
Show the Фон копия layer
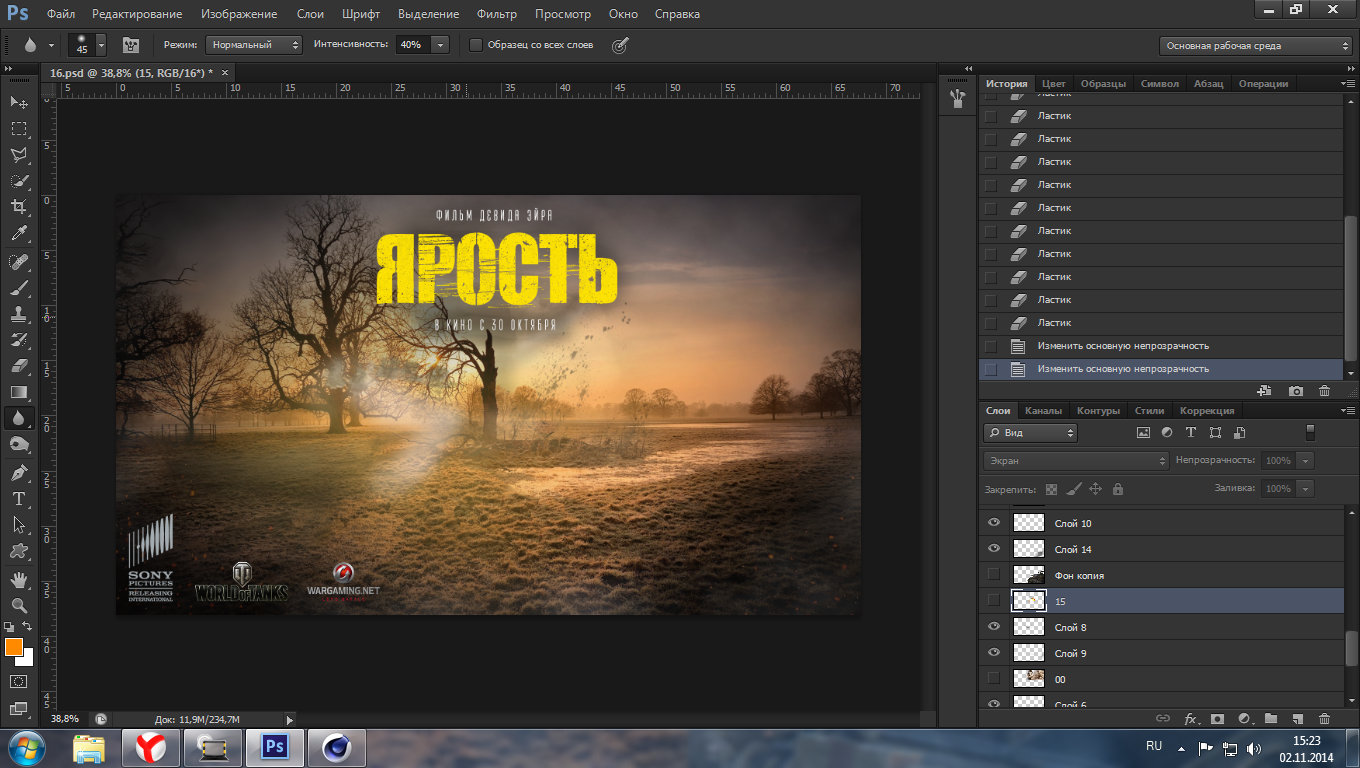pos(993,575)
